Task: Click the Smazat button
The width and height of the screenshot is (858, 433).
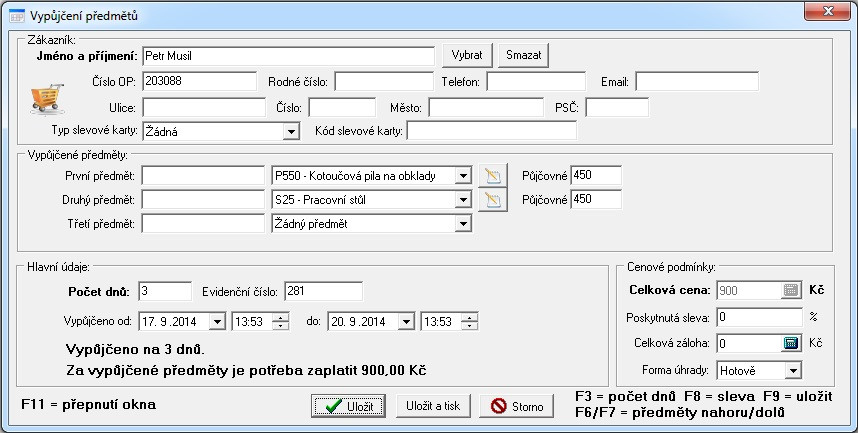Action: pos(524,55)
